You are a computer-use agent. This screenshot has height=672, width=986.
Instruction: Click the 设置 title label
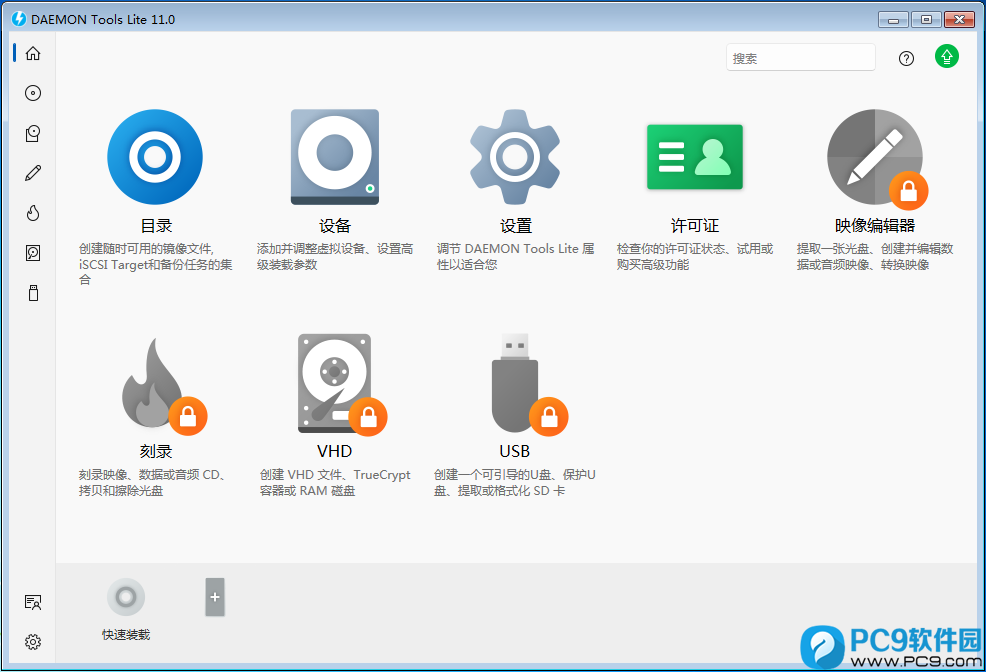(x=516, y=225)
